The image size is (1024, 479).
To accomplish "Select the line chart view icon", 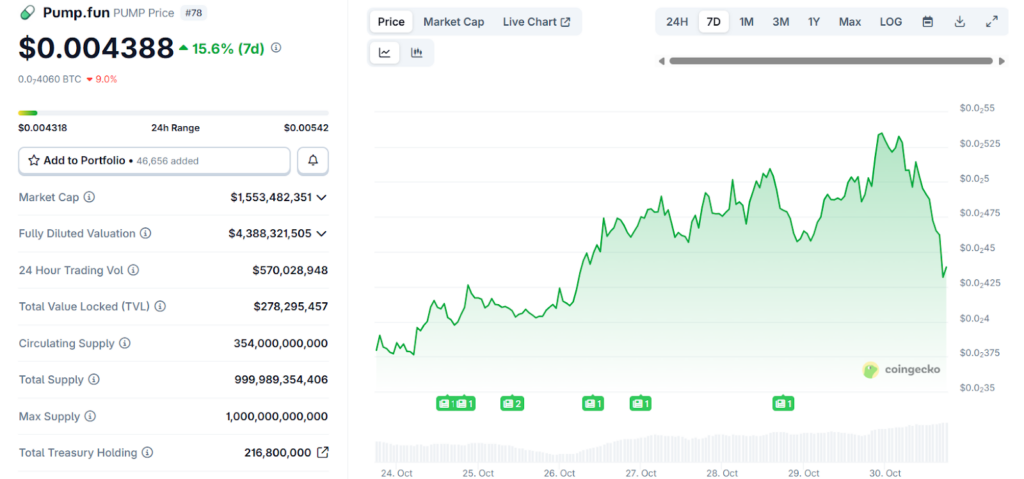I will click(x=384, y=53).
